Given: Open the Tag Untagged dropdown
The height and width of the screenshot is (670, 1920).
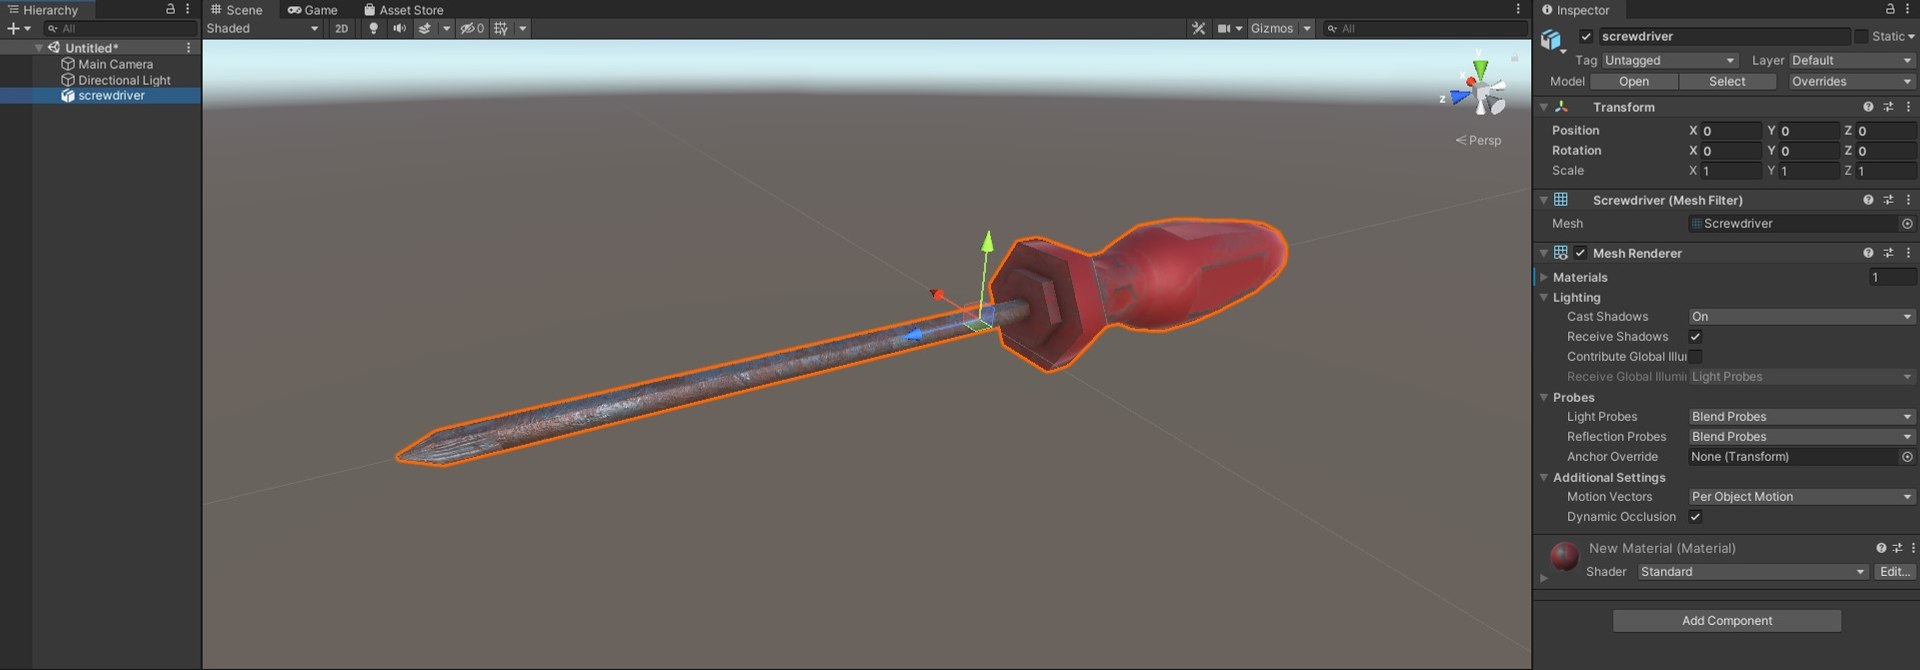Looking at the screenshot, I should coord(1670,61).
